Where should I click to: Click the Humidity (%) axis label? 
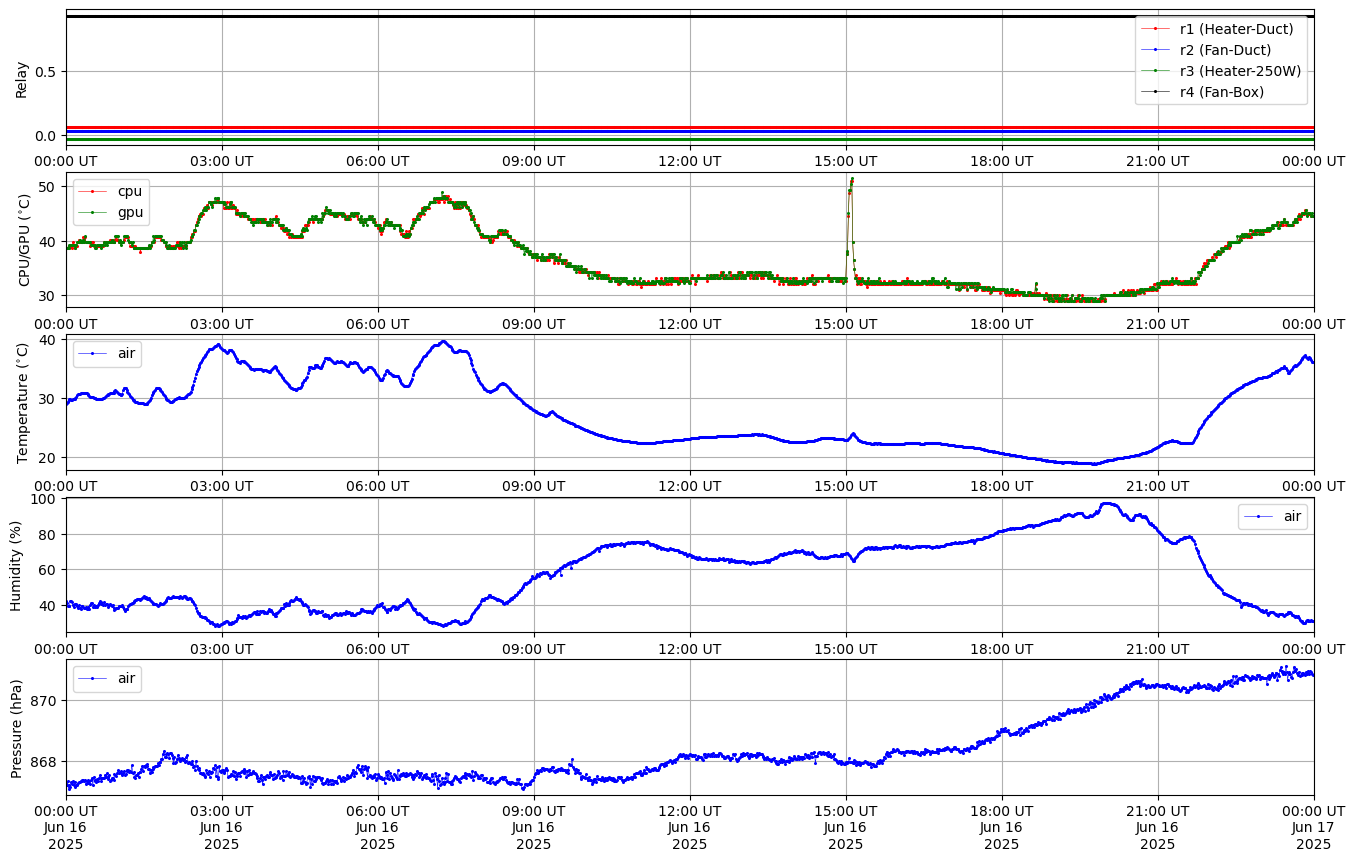[16, 565]
